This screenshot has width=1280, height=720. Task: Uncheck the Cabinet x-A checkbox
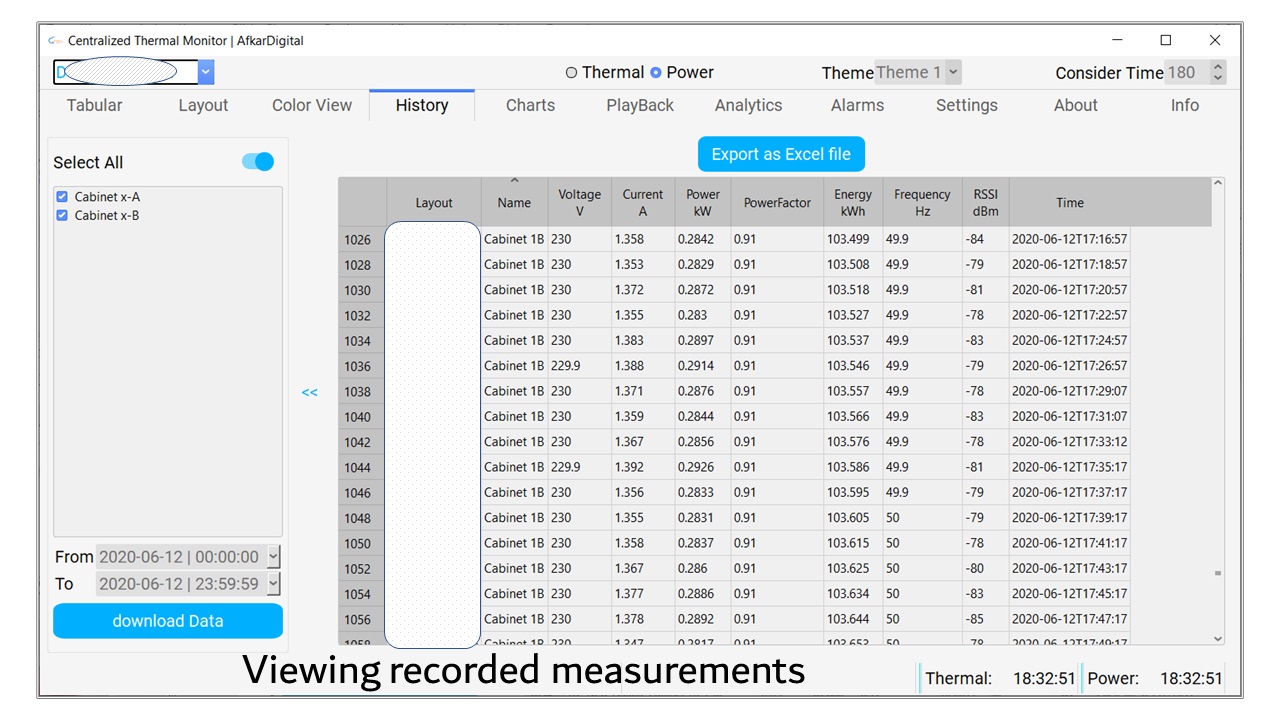(x=62, y=197)
